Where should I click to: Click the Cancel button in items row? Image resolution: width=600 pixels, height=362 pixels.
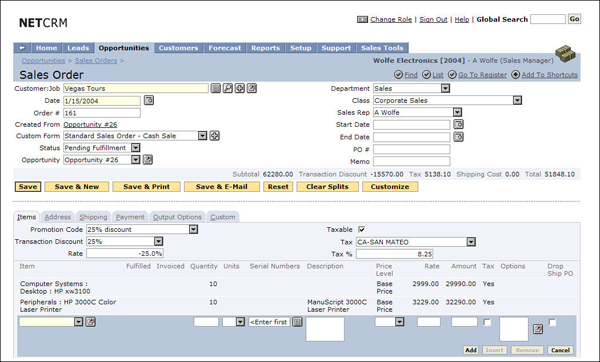(x=561, y=350)
